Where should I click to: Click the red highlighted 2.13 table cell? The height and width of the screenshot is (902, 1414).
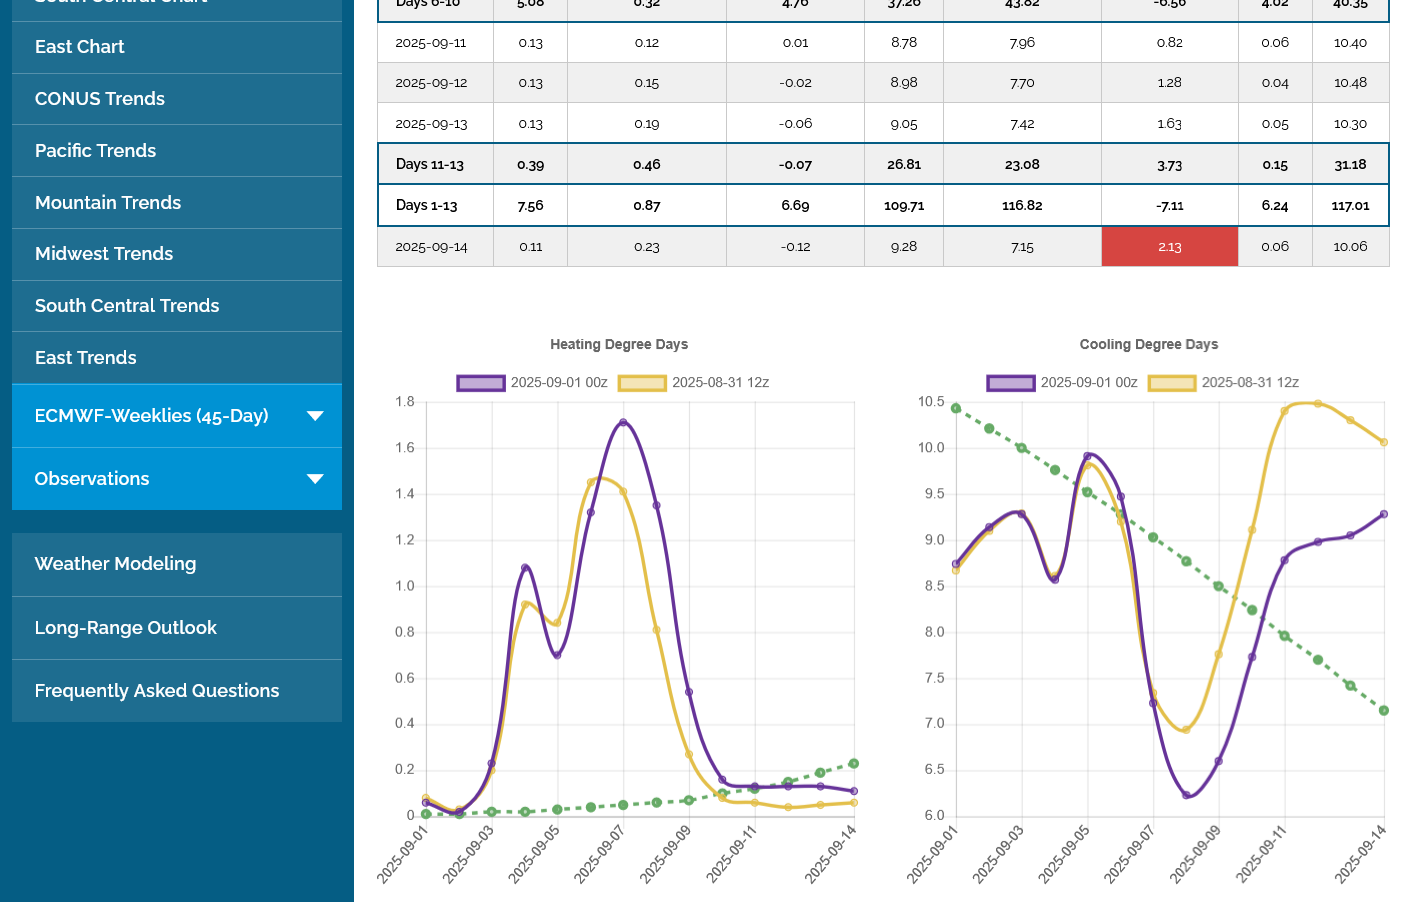[1169, 247]
